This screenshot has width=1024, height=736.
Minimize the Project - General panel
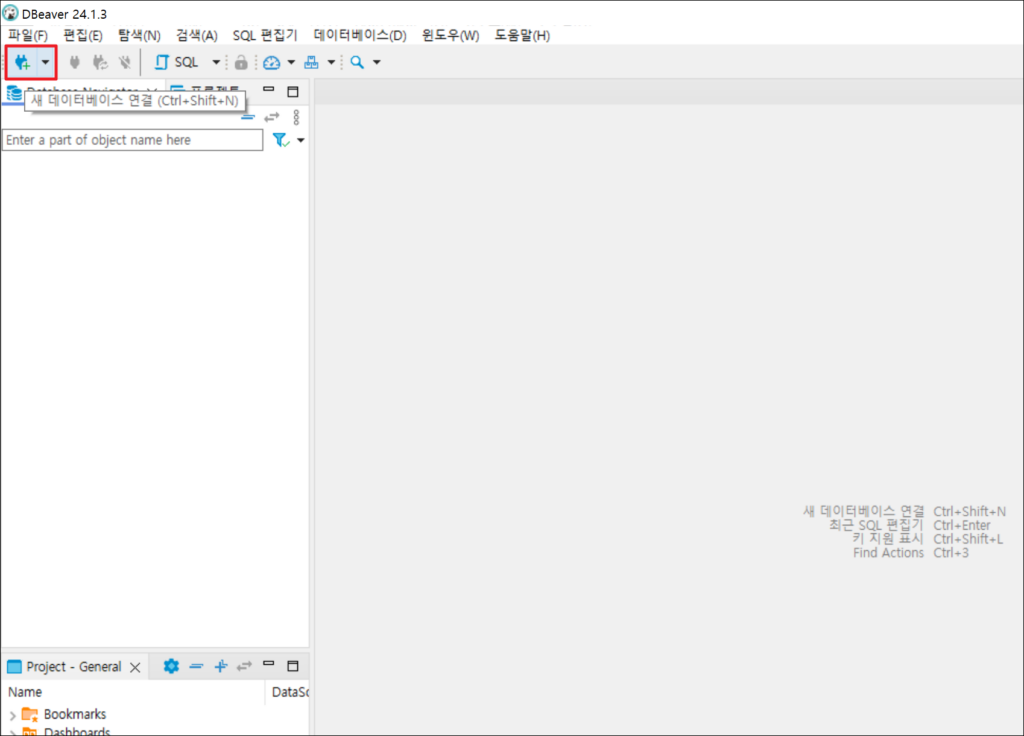tap(268, 664)
